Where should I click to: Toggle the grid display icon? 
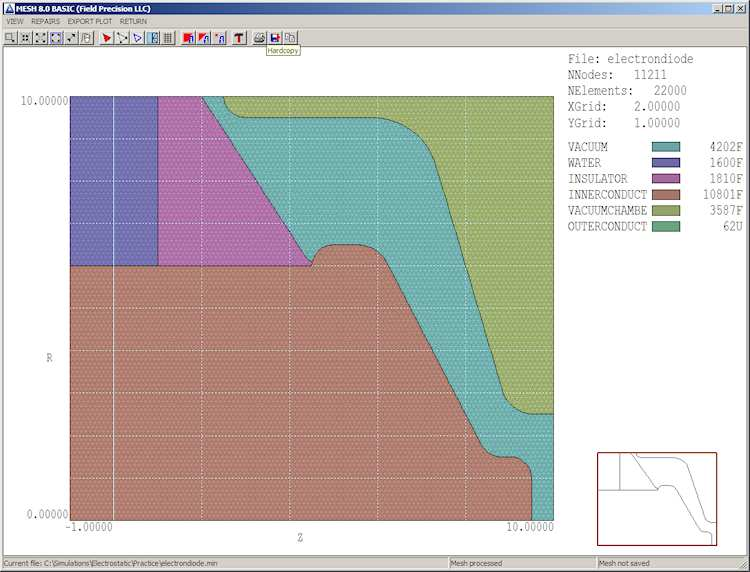tap(168, 38)
